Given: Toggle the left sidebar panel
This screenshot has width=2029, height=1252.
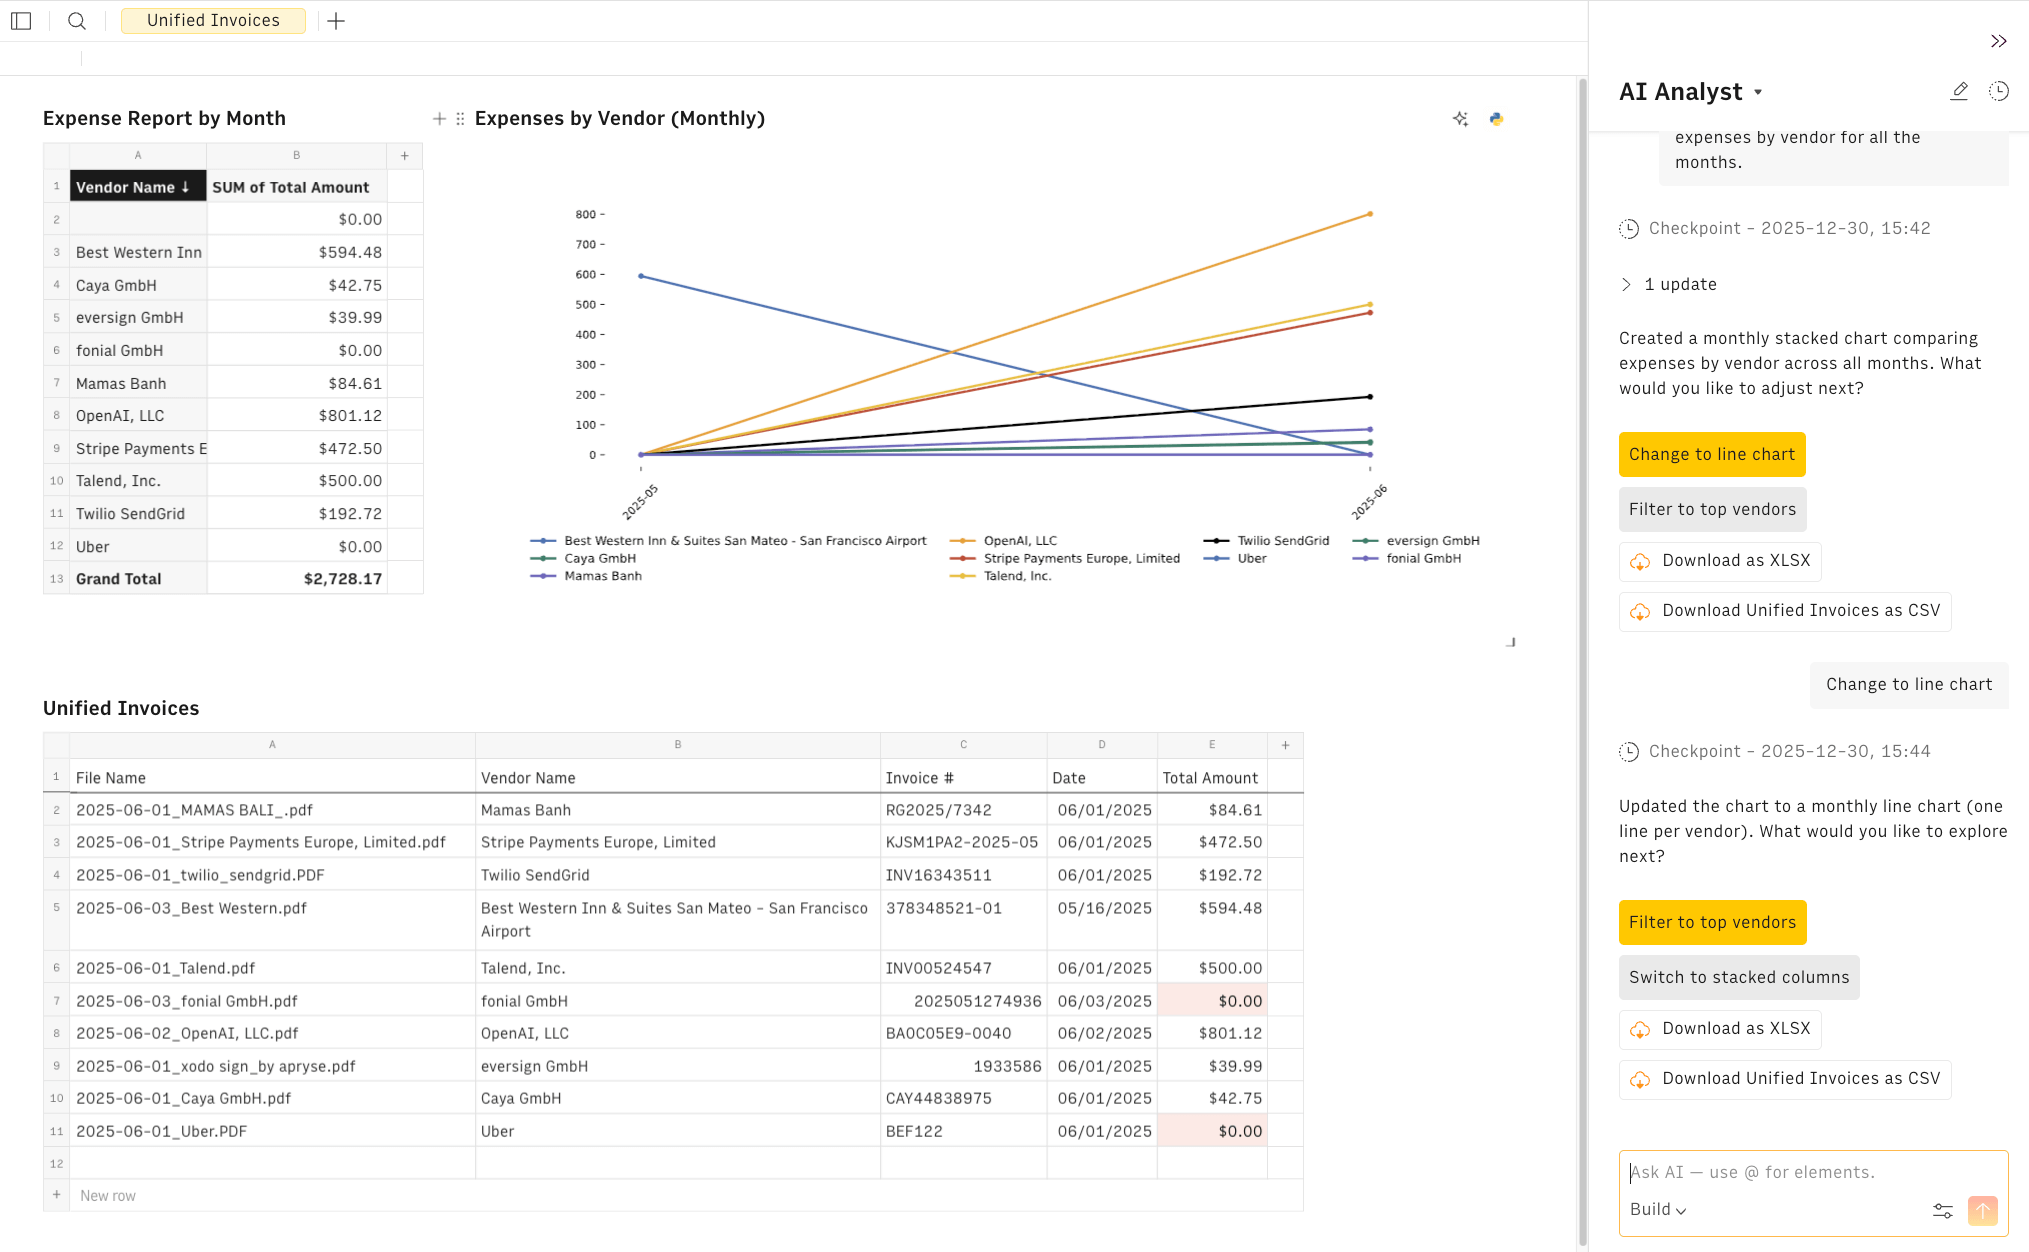Looking at the screenshot, I should click(x=21, y=20).
